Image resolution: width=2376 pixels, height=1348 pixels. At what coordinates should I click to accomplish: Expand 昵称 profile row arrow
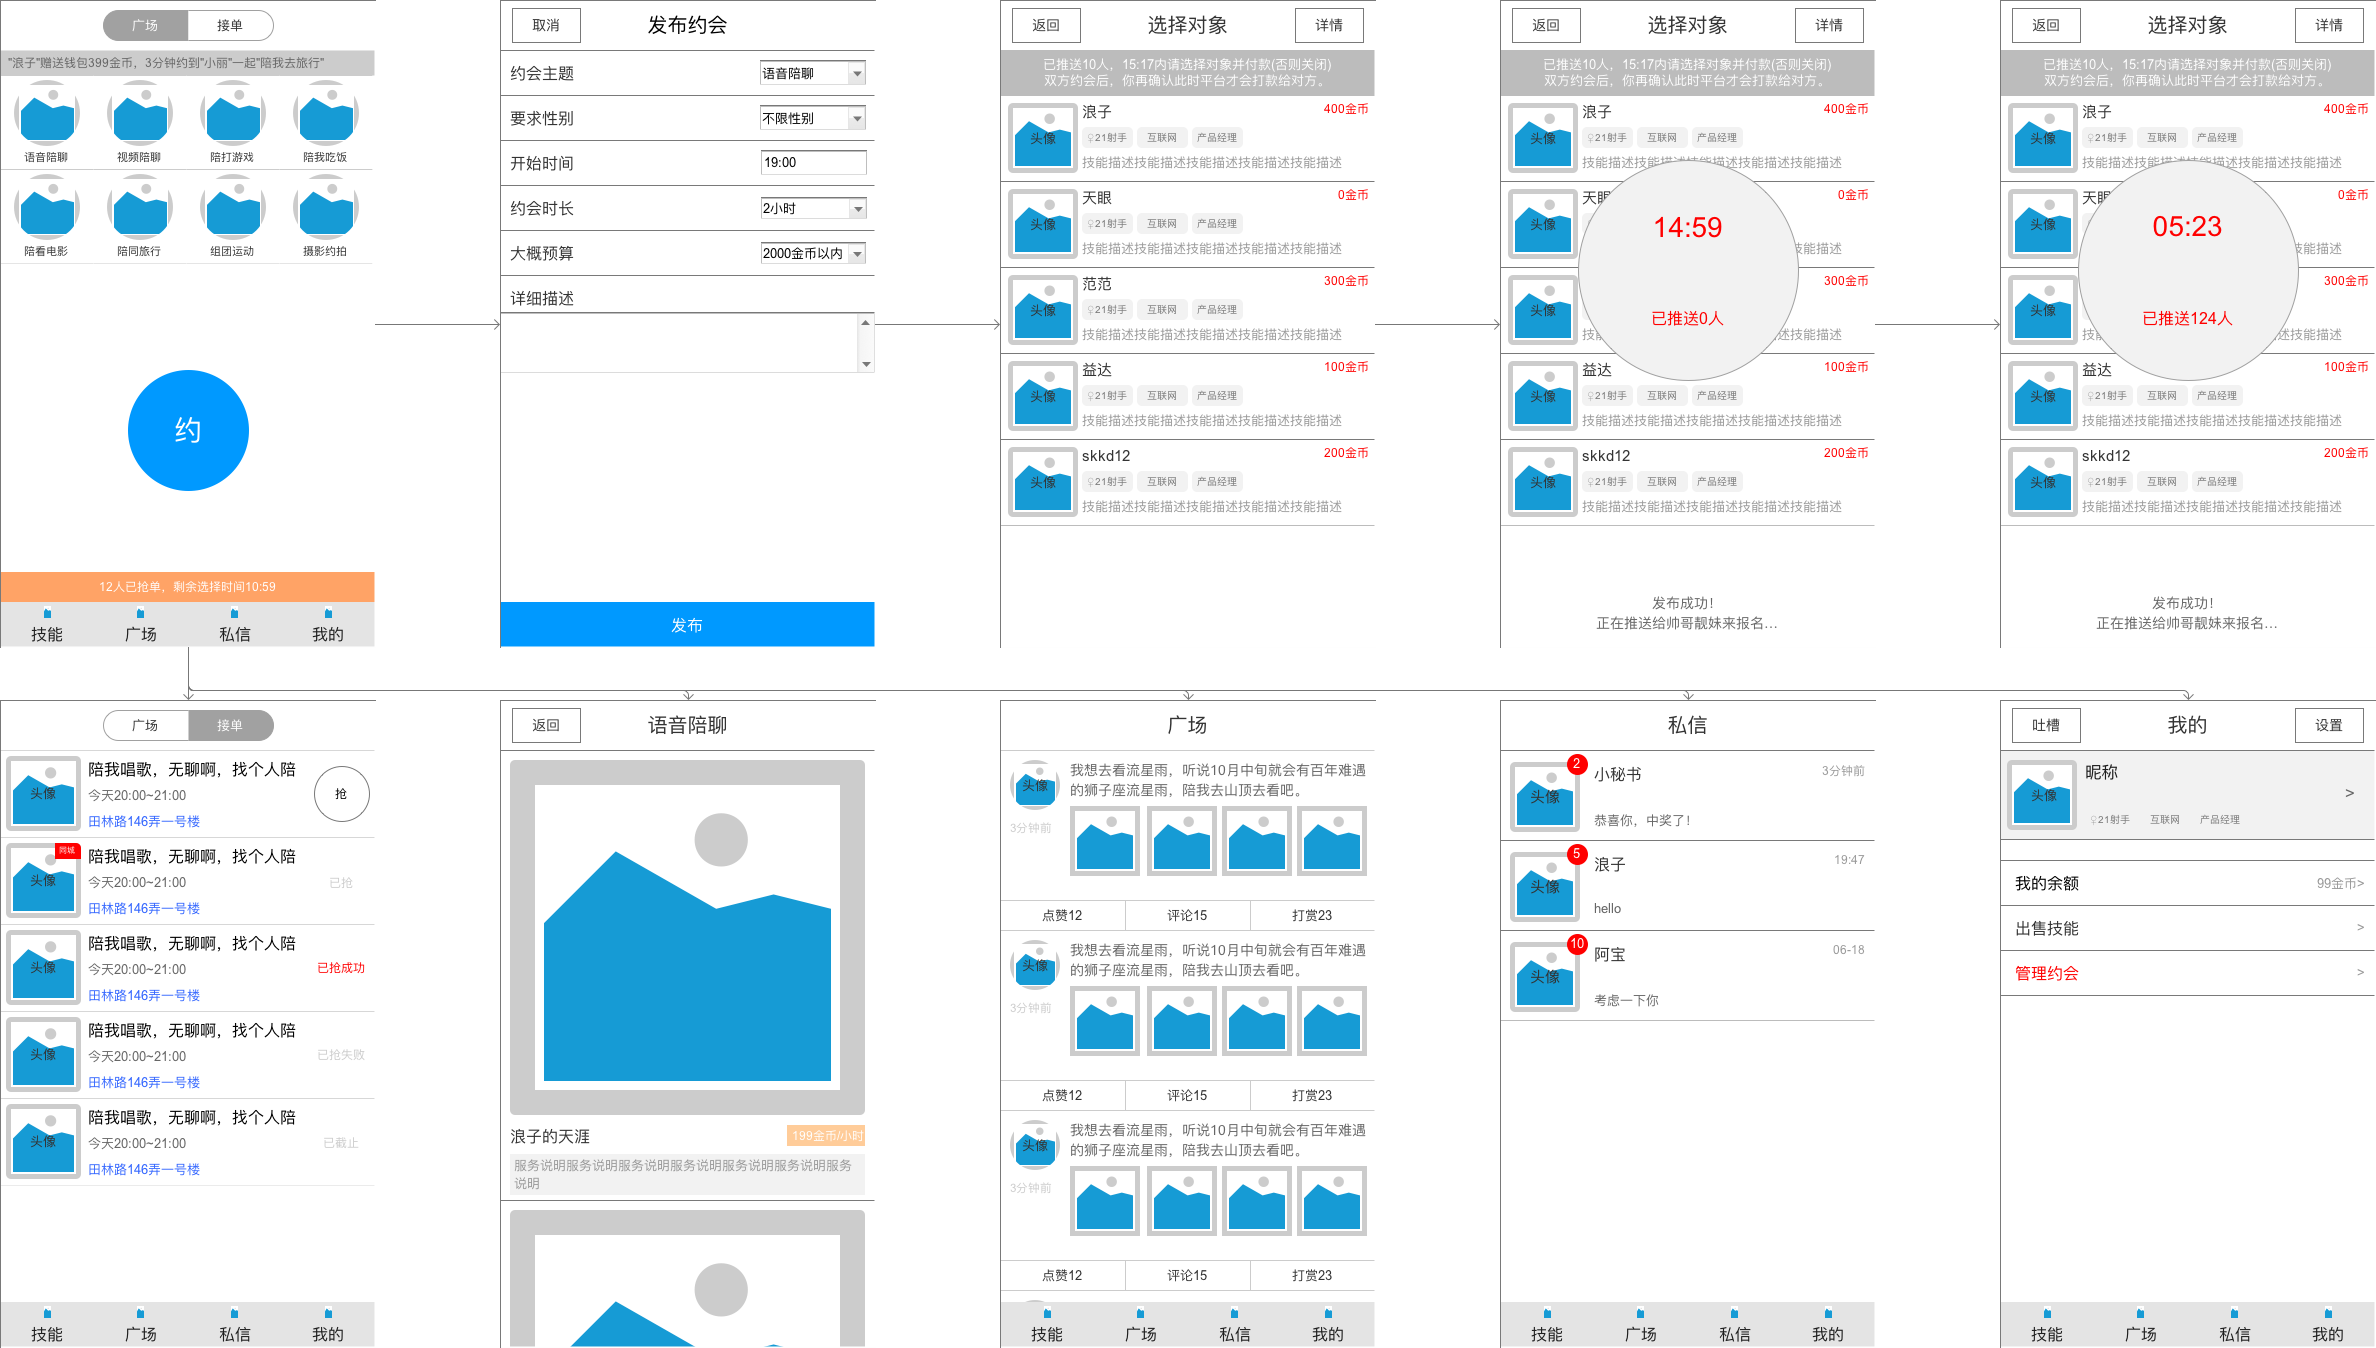[2349, 793]
